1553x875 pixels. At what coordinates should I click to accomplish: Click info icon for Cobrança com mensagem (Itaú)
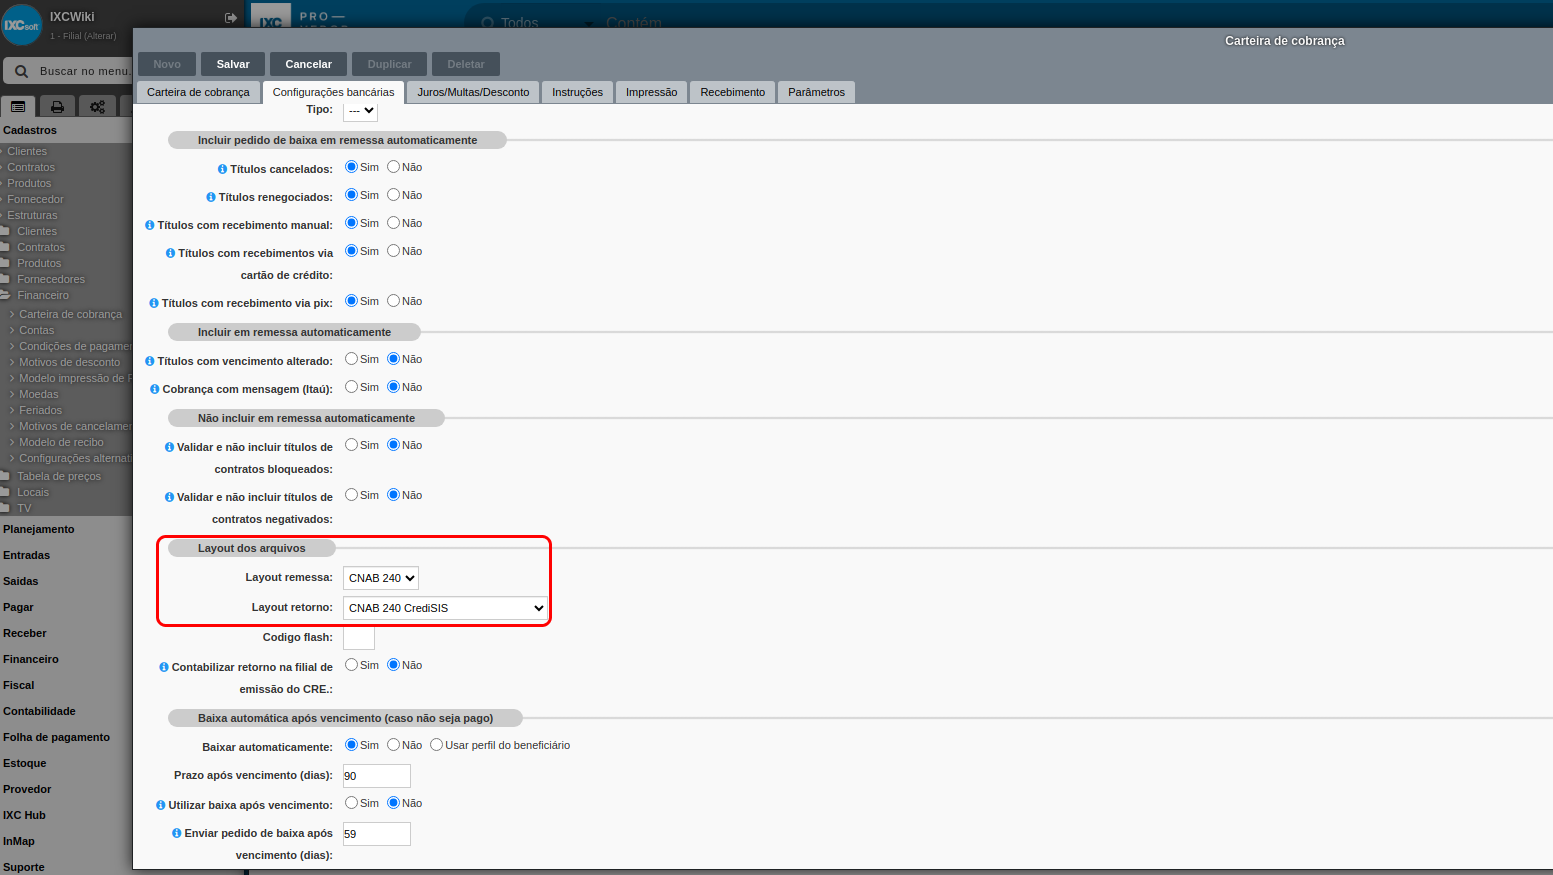coord(155,389)
